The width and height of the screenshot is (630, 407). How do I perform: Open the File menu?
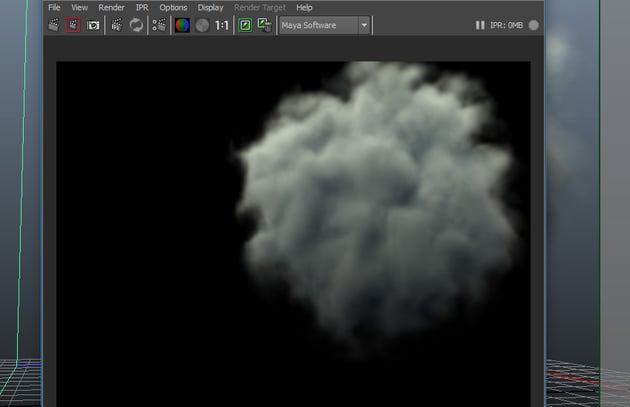54,8
